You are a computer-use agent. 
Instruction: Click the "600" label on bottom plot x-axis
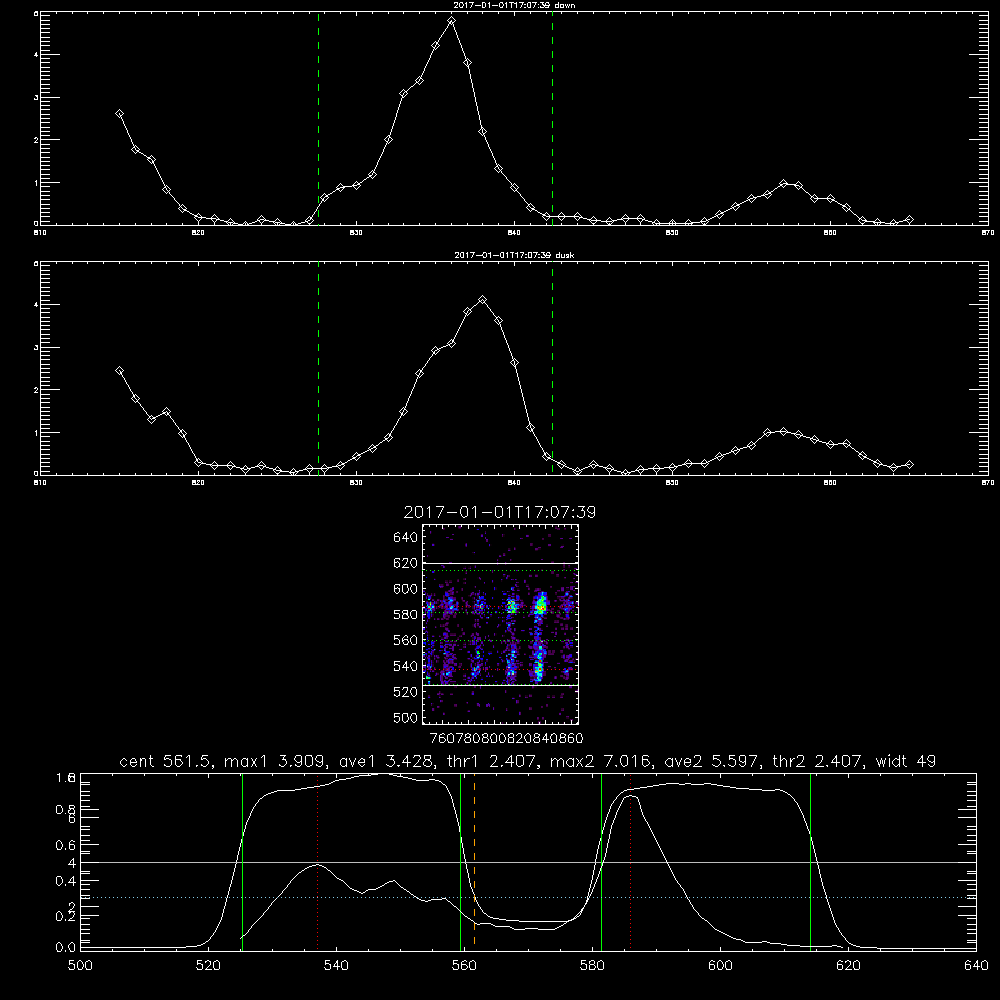(721, 966)
